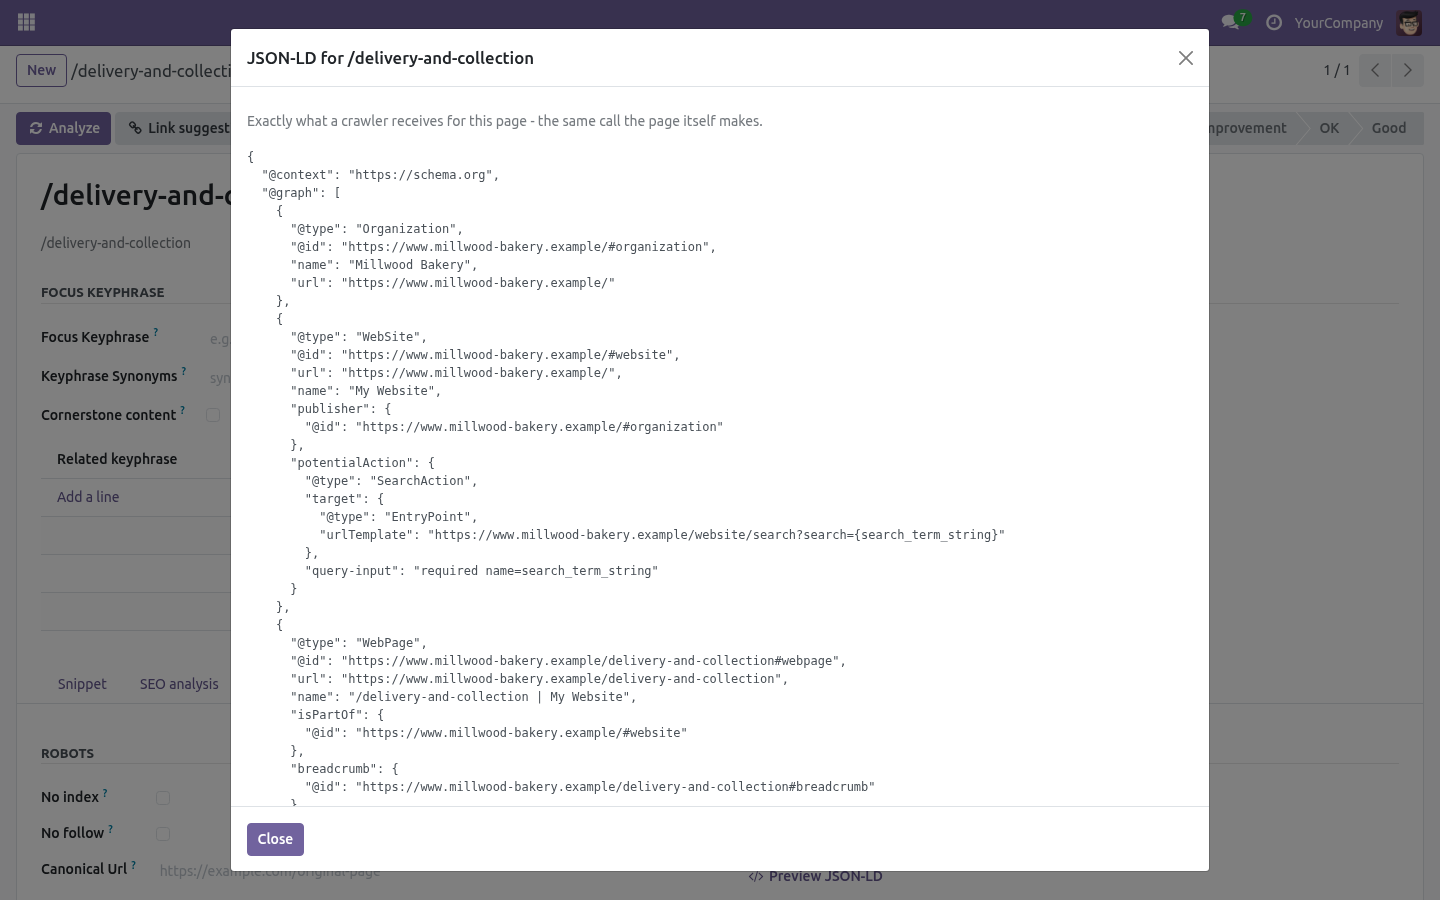
Task: Click the "@type": "Organization" line
Action: 377,229
